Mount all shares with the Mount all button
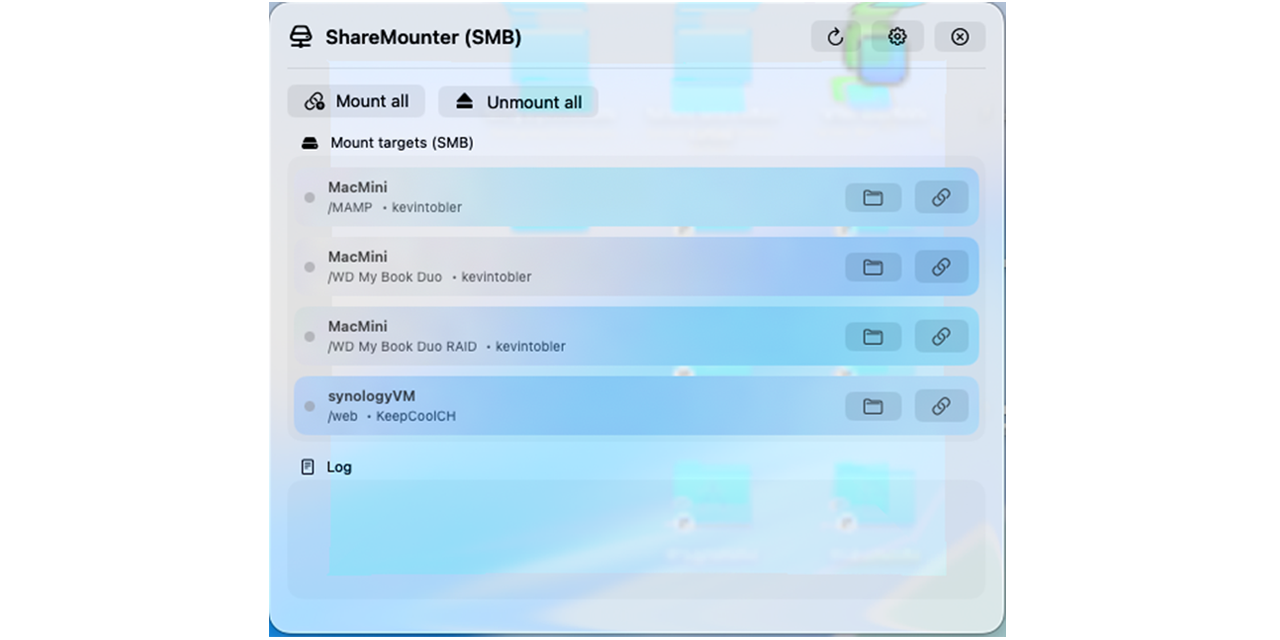 (356, 101)
